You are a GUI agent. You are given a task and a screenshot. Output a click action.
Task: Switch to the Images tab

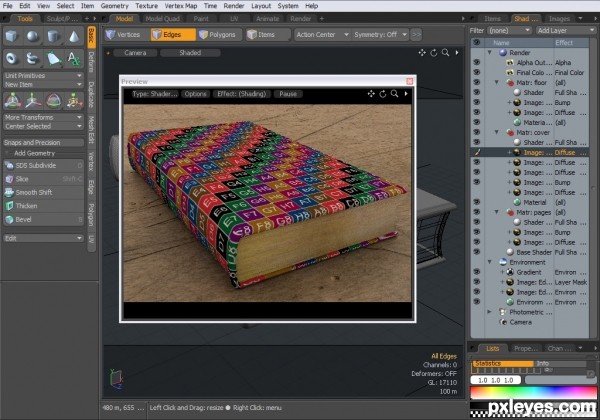click(559, 19)
